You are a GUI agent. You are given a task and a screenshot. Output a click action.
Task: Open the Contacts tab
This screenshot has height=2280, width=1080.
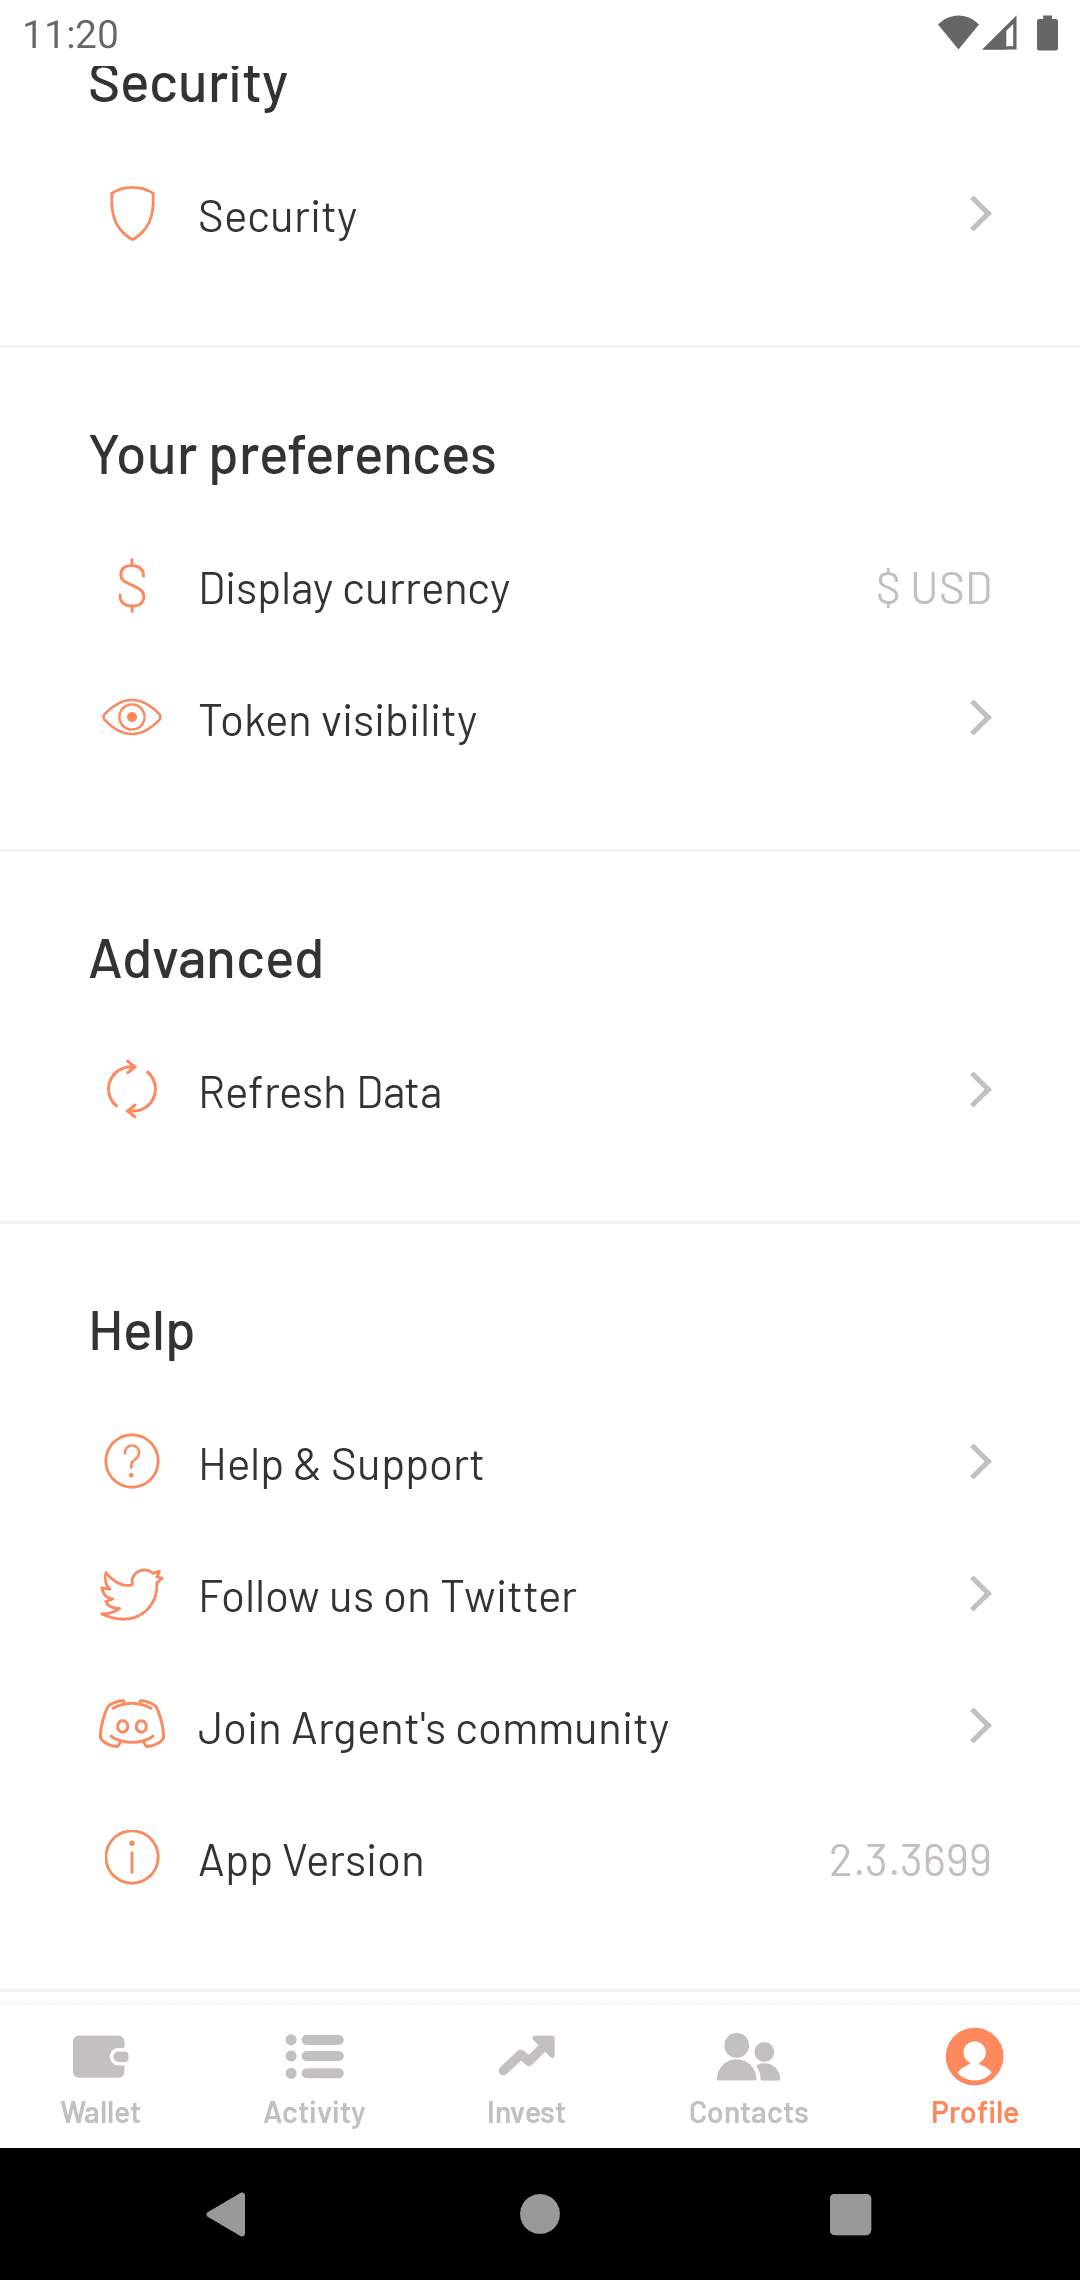coord(749,2076)
